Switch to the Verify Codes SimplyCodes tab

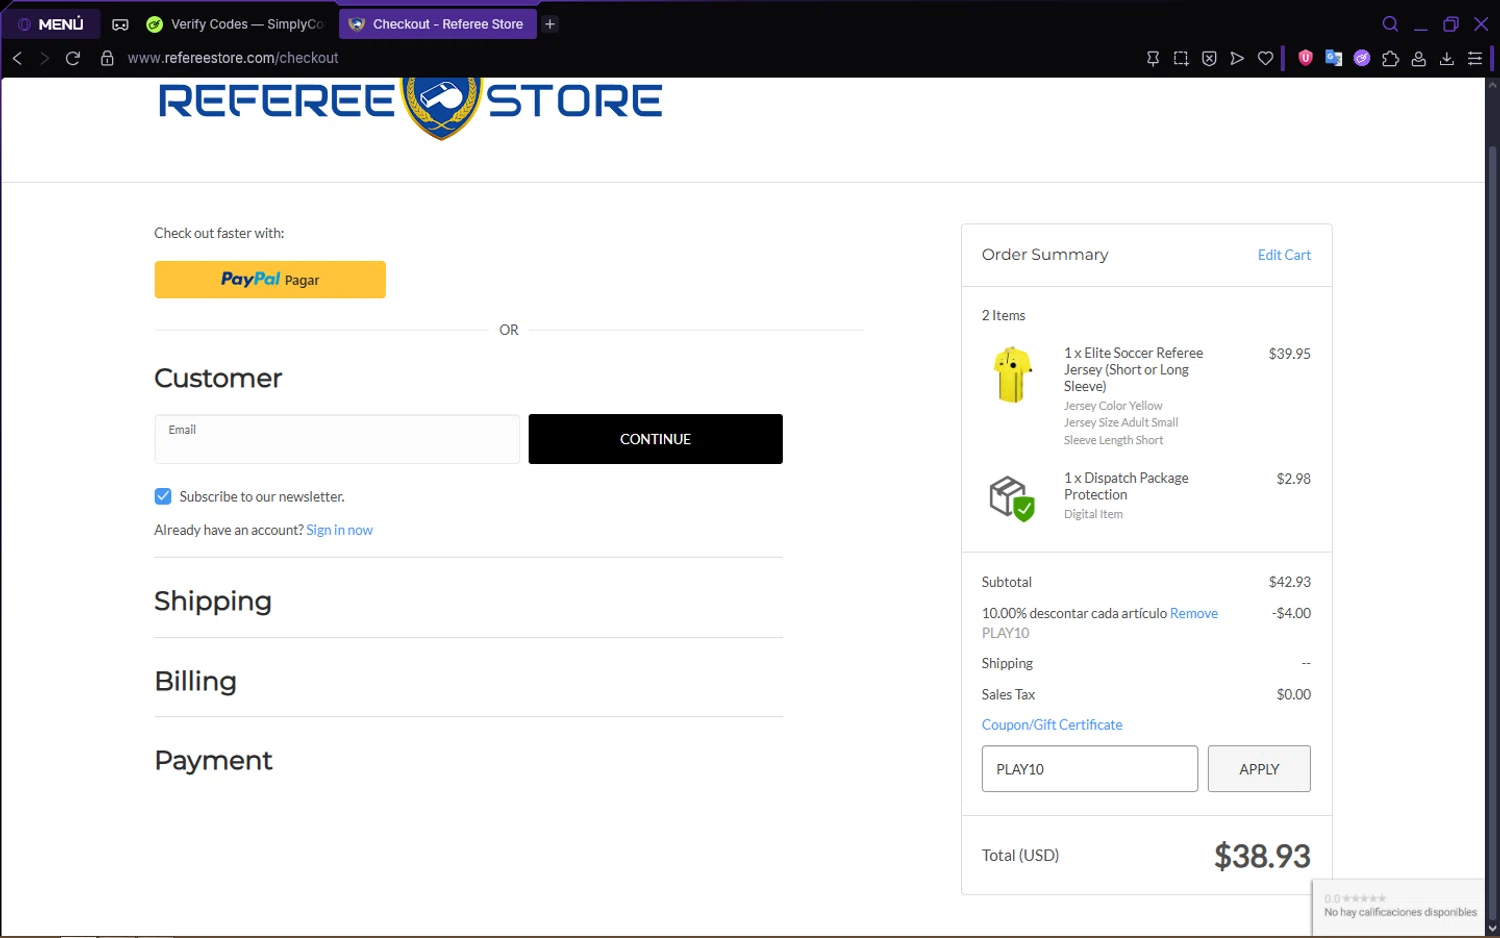coord(235,24)
